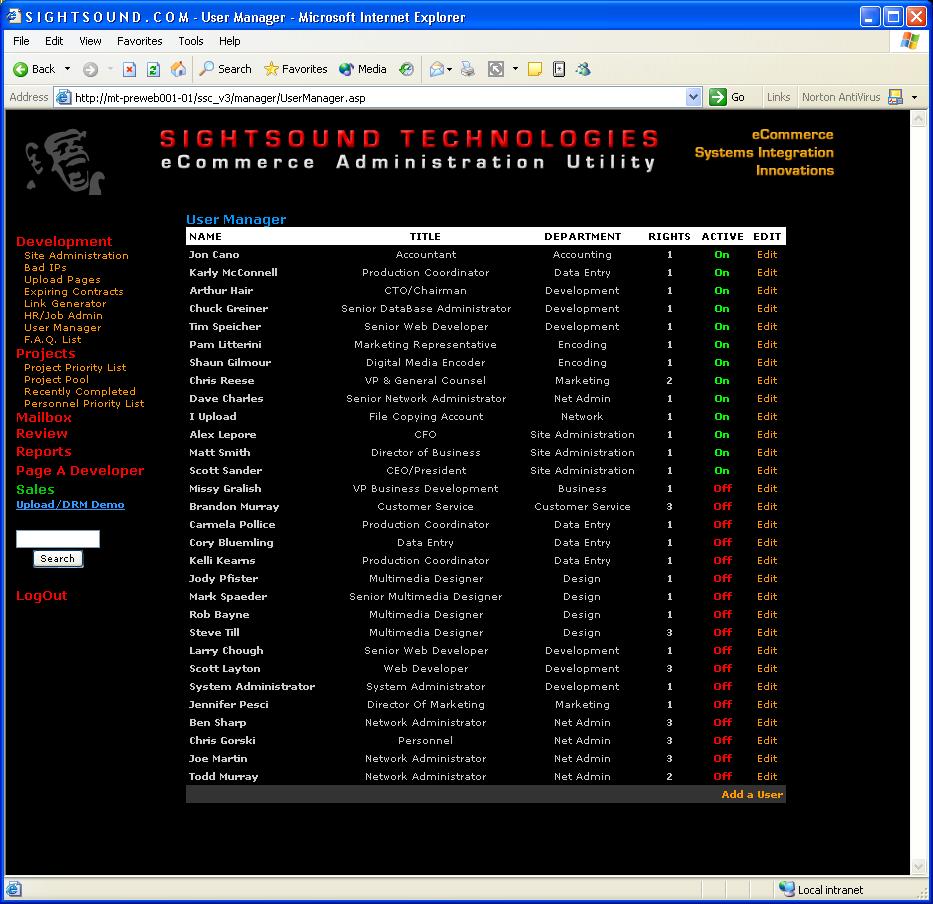Open the Back history dropdown arrow
This screenshot has width=933, height=904.
point(67,69)
